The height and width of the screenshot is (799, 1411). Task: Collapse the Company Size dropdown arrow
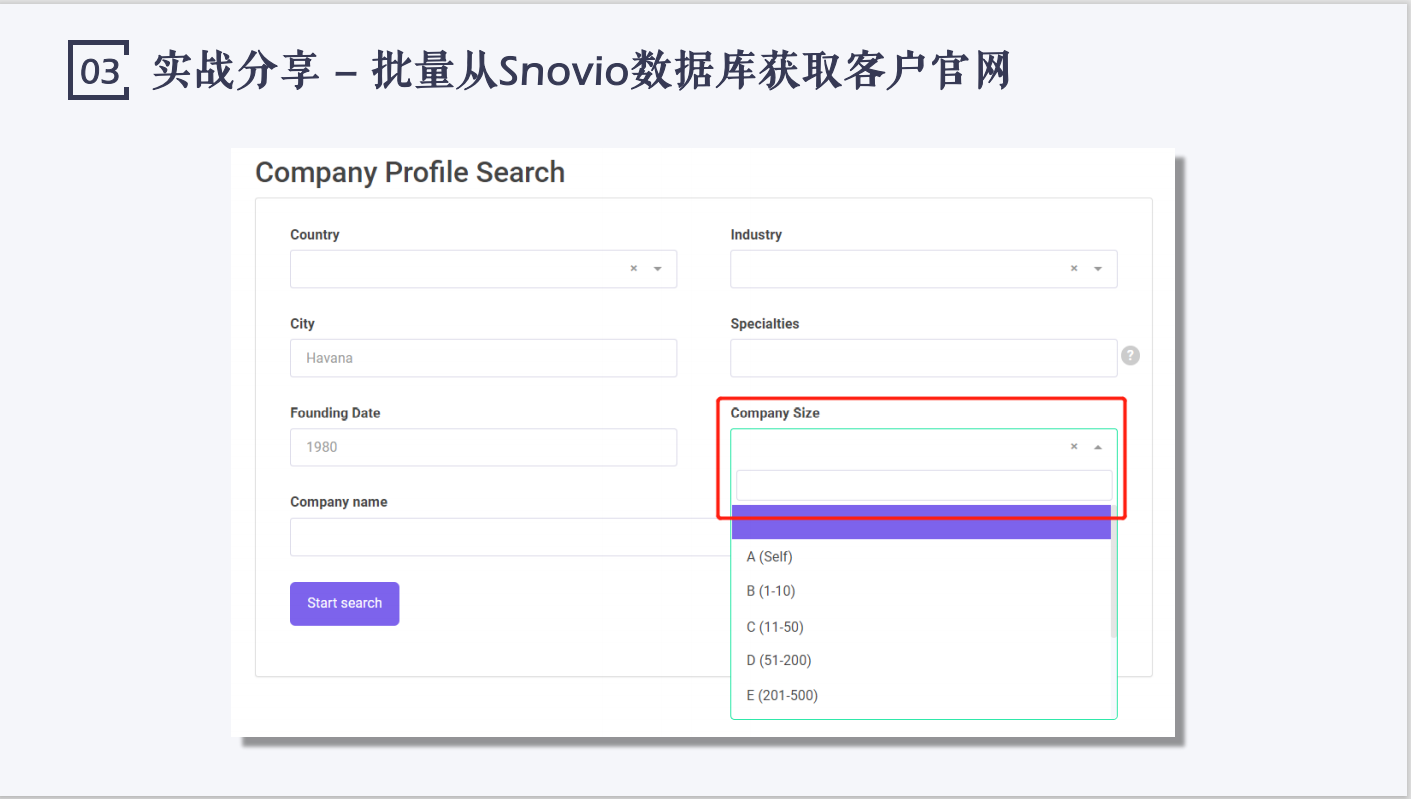point(1098,447)
